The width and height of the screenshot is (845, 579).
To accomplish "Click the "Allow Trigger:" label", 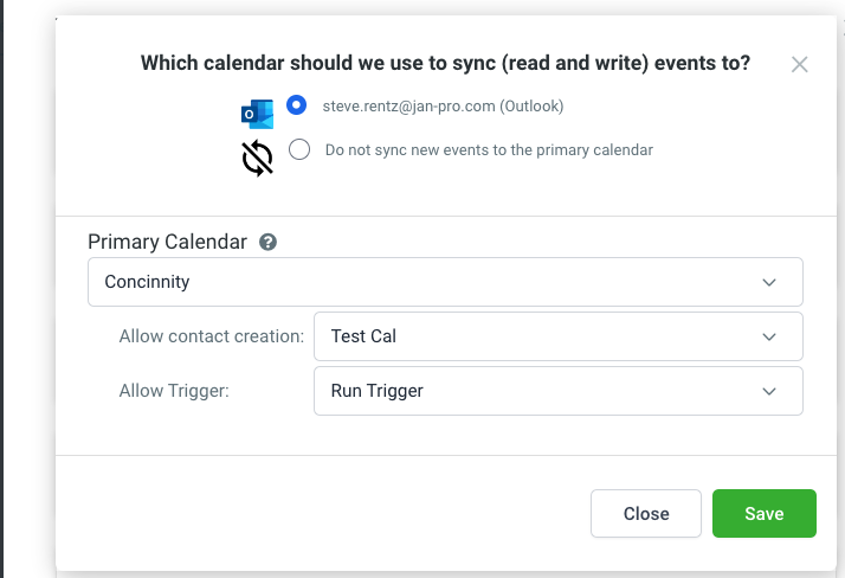I will pyautogui.click(x=174, y=391).
